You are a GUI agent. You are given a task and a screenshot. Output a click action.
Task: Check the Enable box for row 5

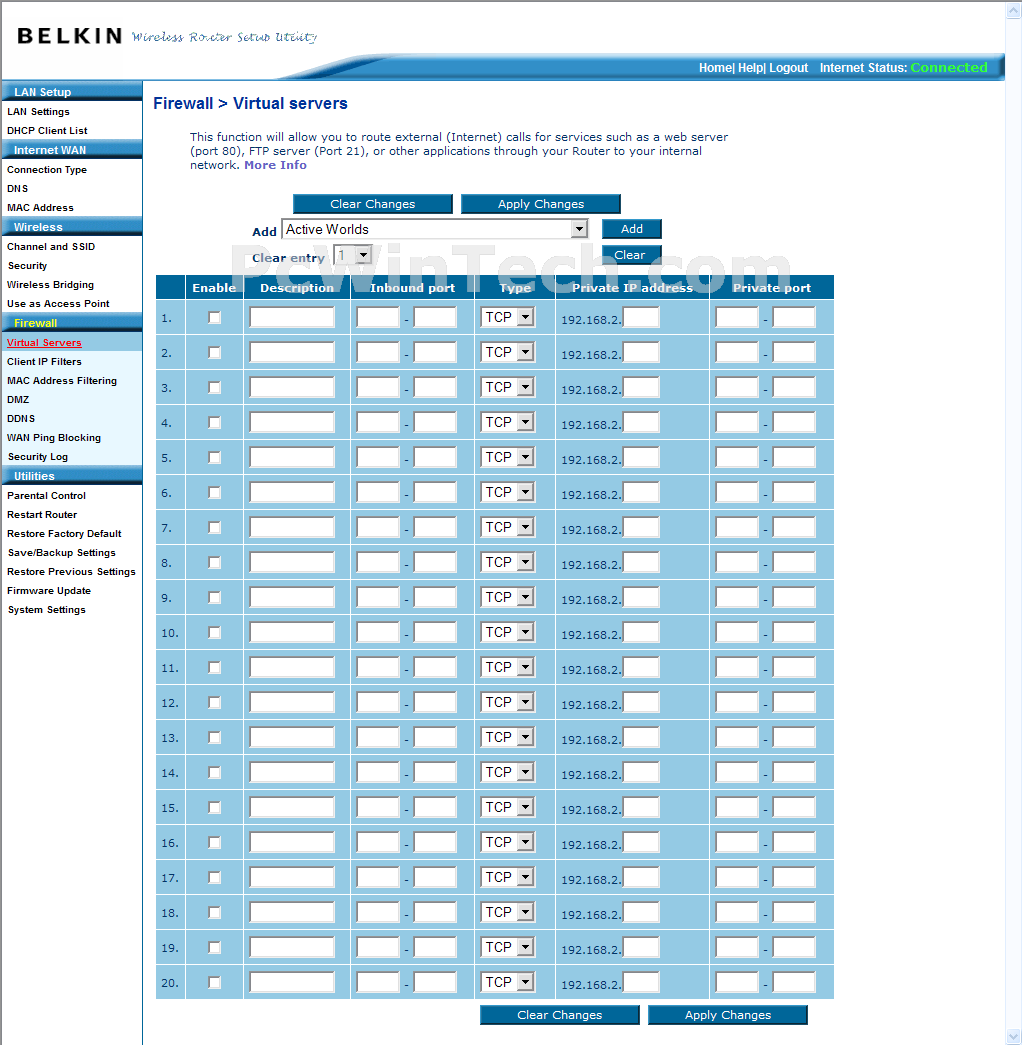click(x=214, y=457)
